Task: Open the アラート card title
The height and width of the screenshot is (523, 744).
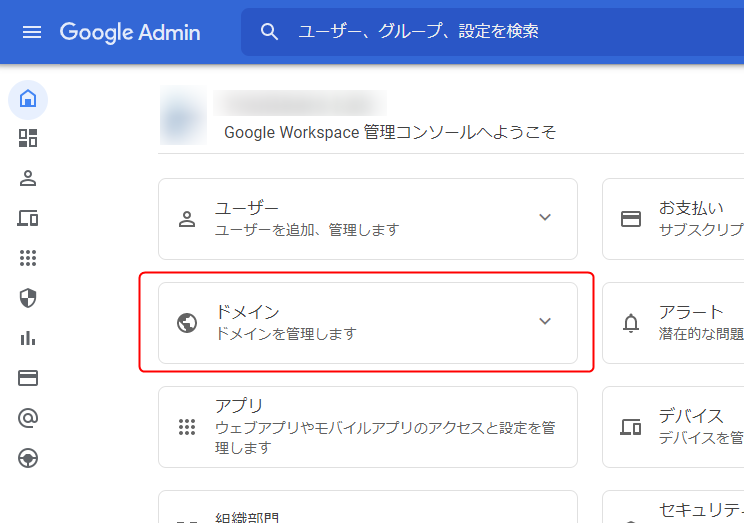Action: 691,312
